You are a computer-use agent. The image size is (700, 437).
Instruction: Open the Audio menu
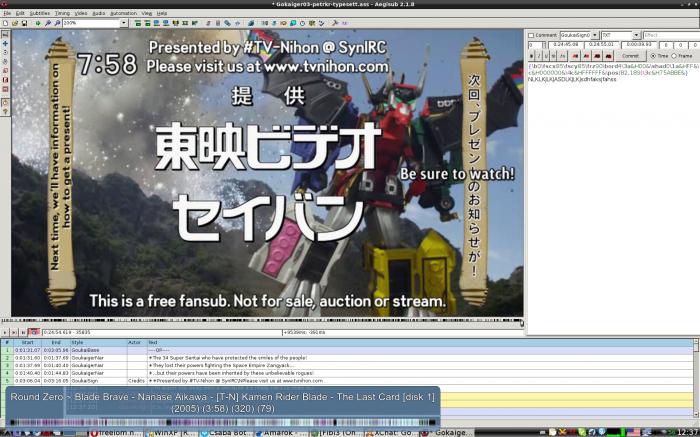pyautogui.click(x=99, y=13)
